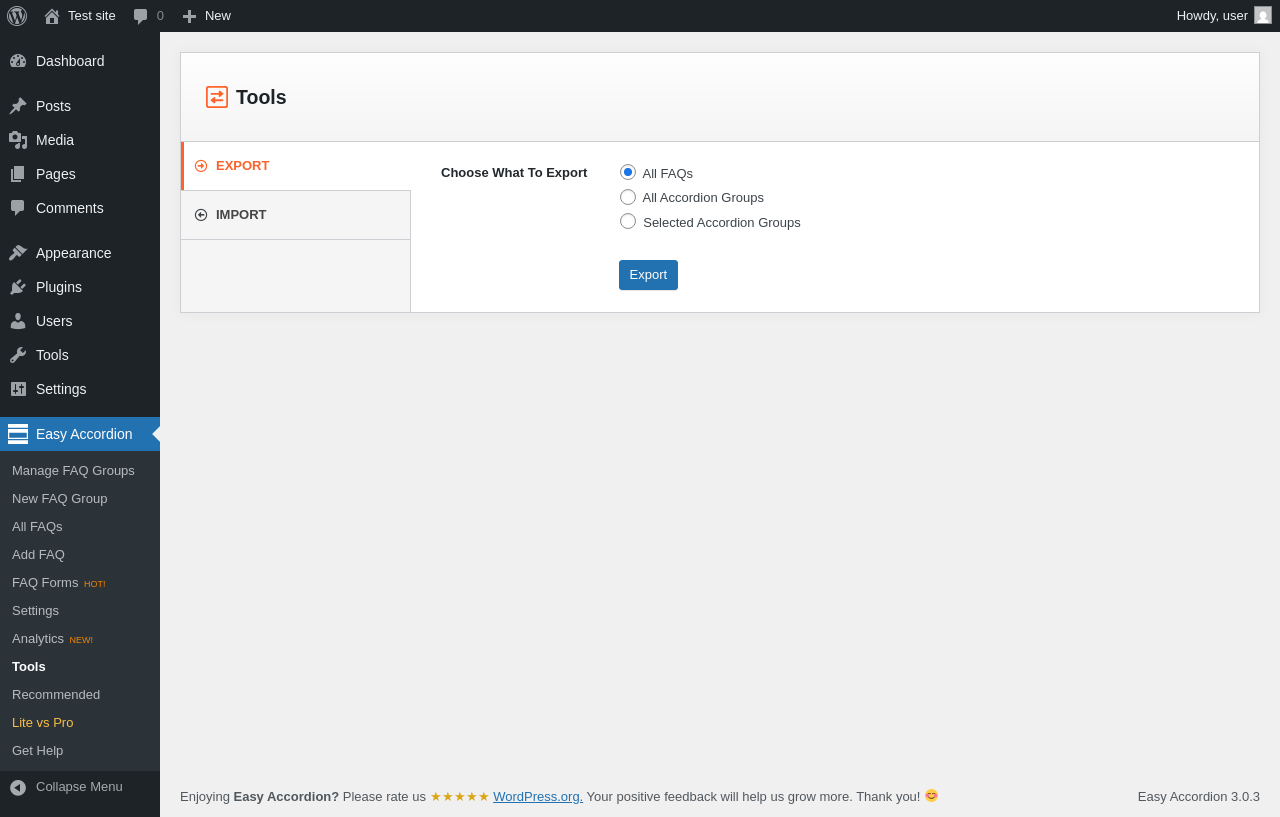Open Manage FAQ Groups submenu link
1280x817 pixels.
(73, 471)
